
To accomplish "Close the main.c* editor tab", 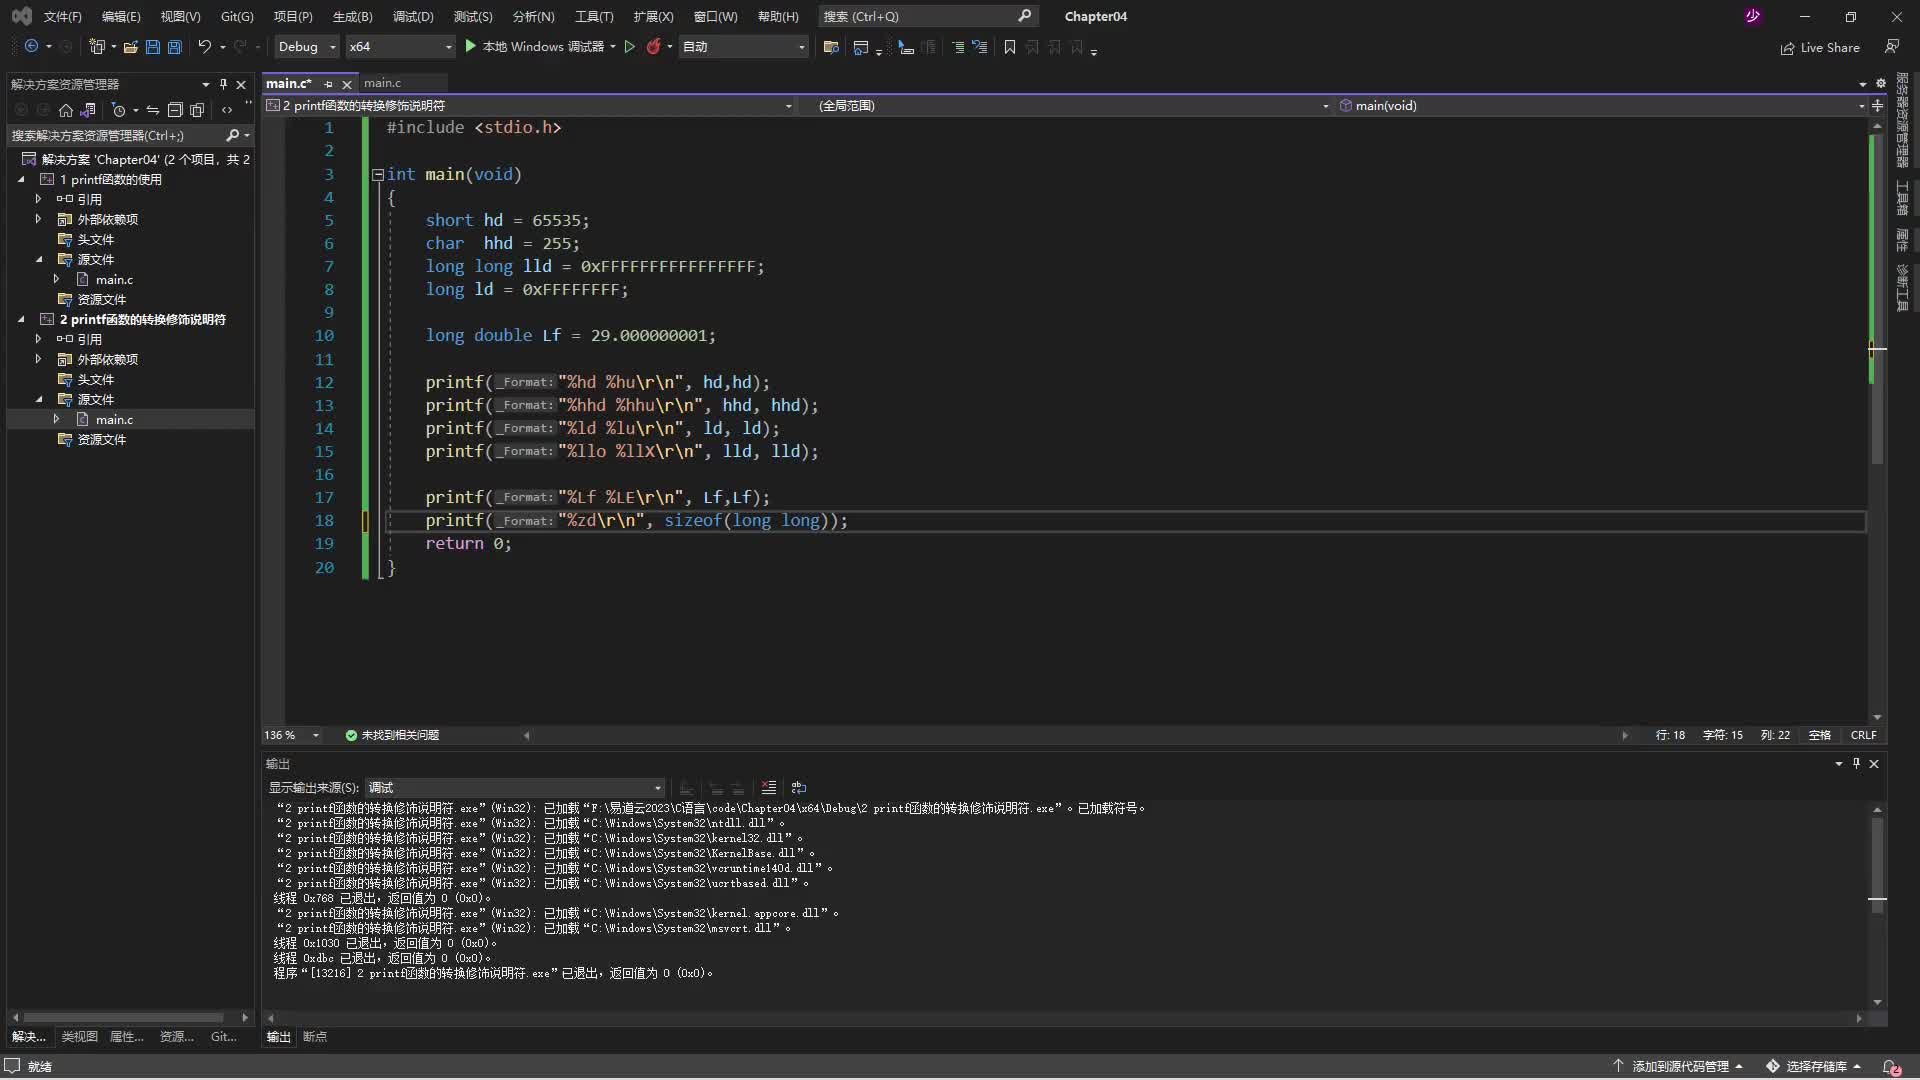I will click(x=347, y=84).
